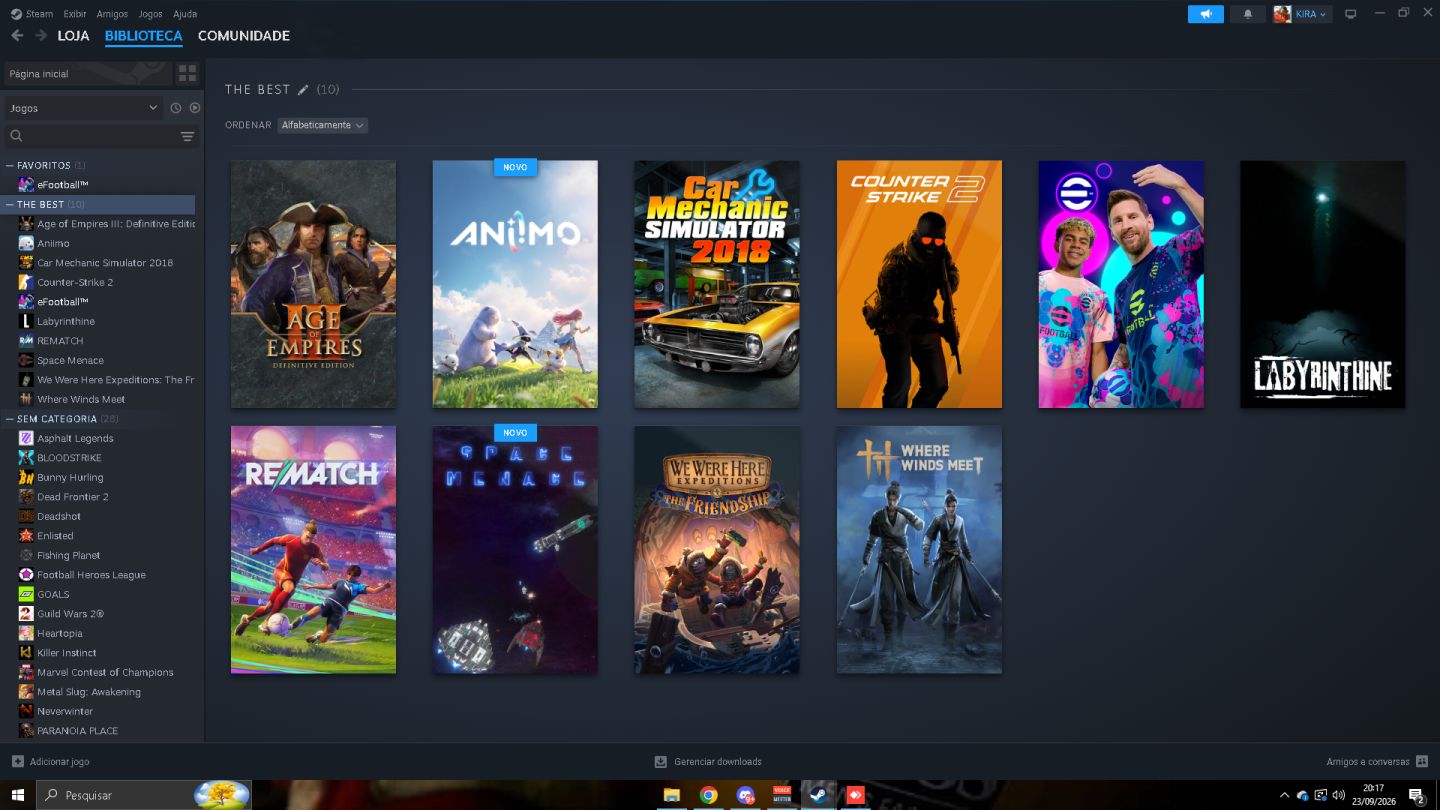Open the notifications bell
The width and height of the screenshot is (1440, 810).
point(1247,14)
